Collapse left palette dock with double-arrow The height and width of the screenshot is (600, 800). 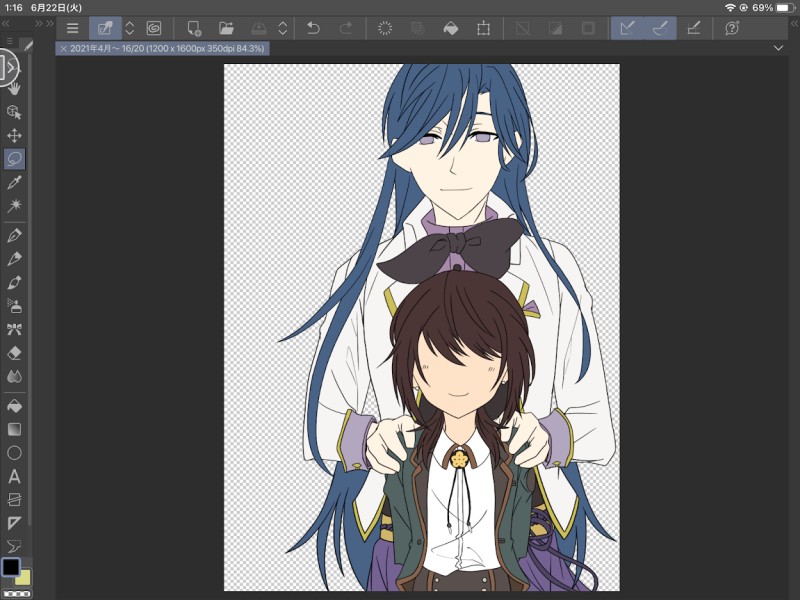5,23
